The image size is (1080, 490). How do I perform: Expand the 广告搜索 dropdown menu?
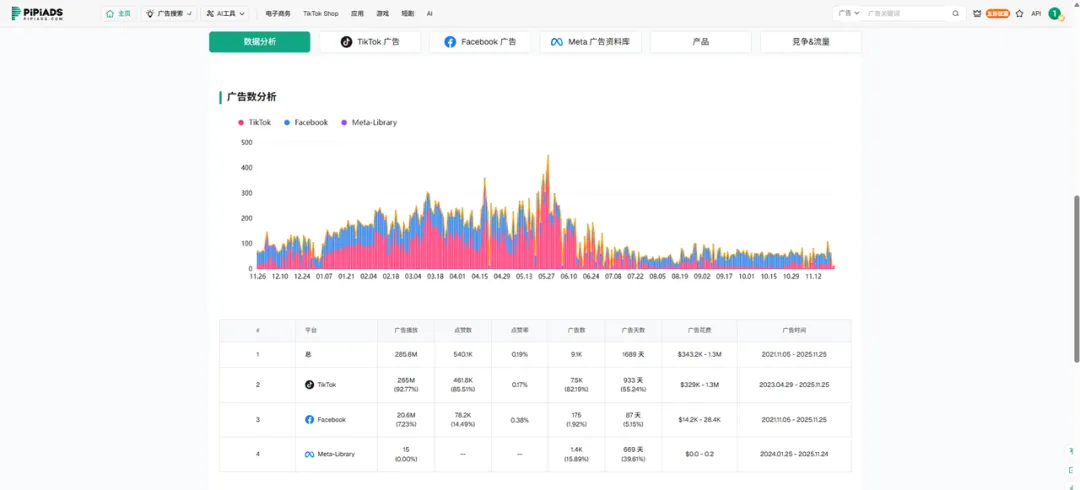coord(169,14)
